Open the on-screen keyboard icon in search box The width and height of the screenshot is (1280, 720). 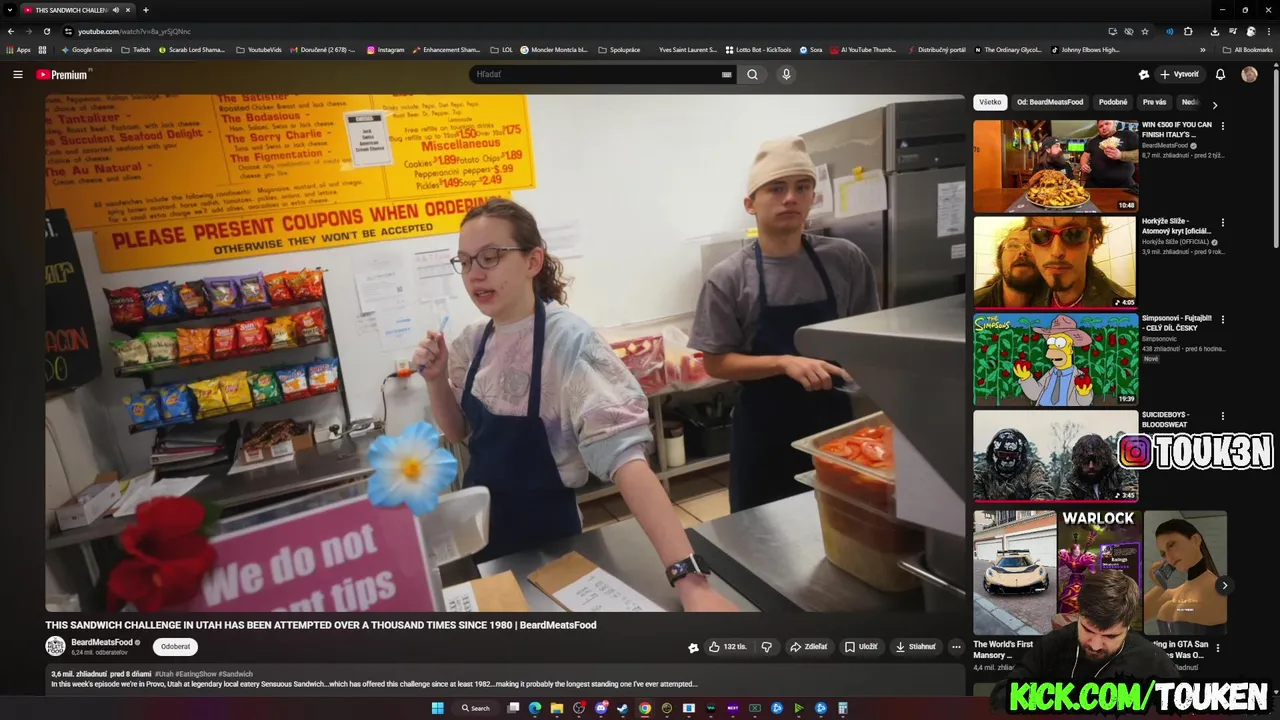(x=726, y=74)
